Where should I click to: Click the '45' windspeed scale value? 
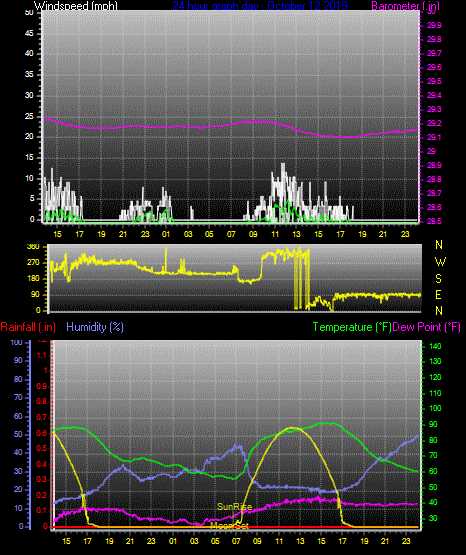coord(29,34)
